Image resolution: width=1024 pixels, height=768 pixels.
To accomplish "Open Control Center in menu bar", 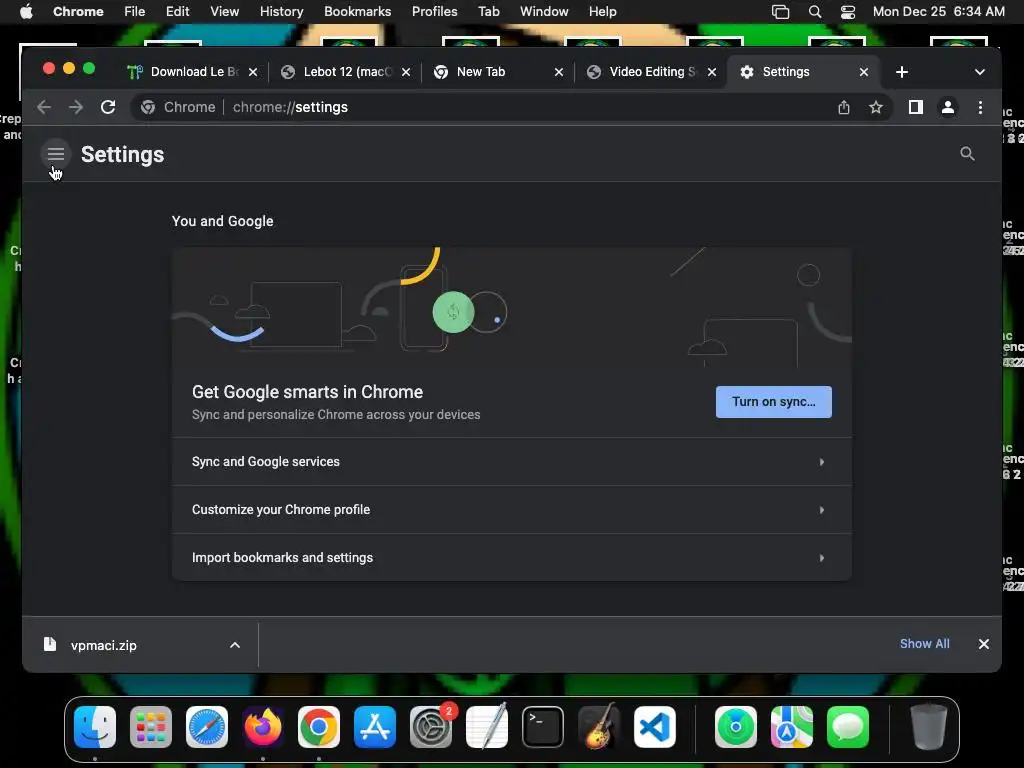I will click(848, 12).
